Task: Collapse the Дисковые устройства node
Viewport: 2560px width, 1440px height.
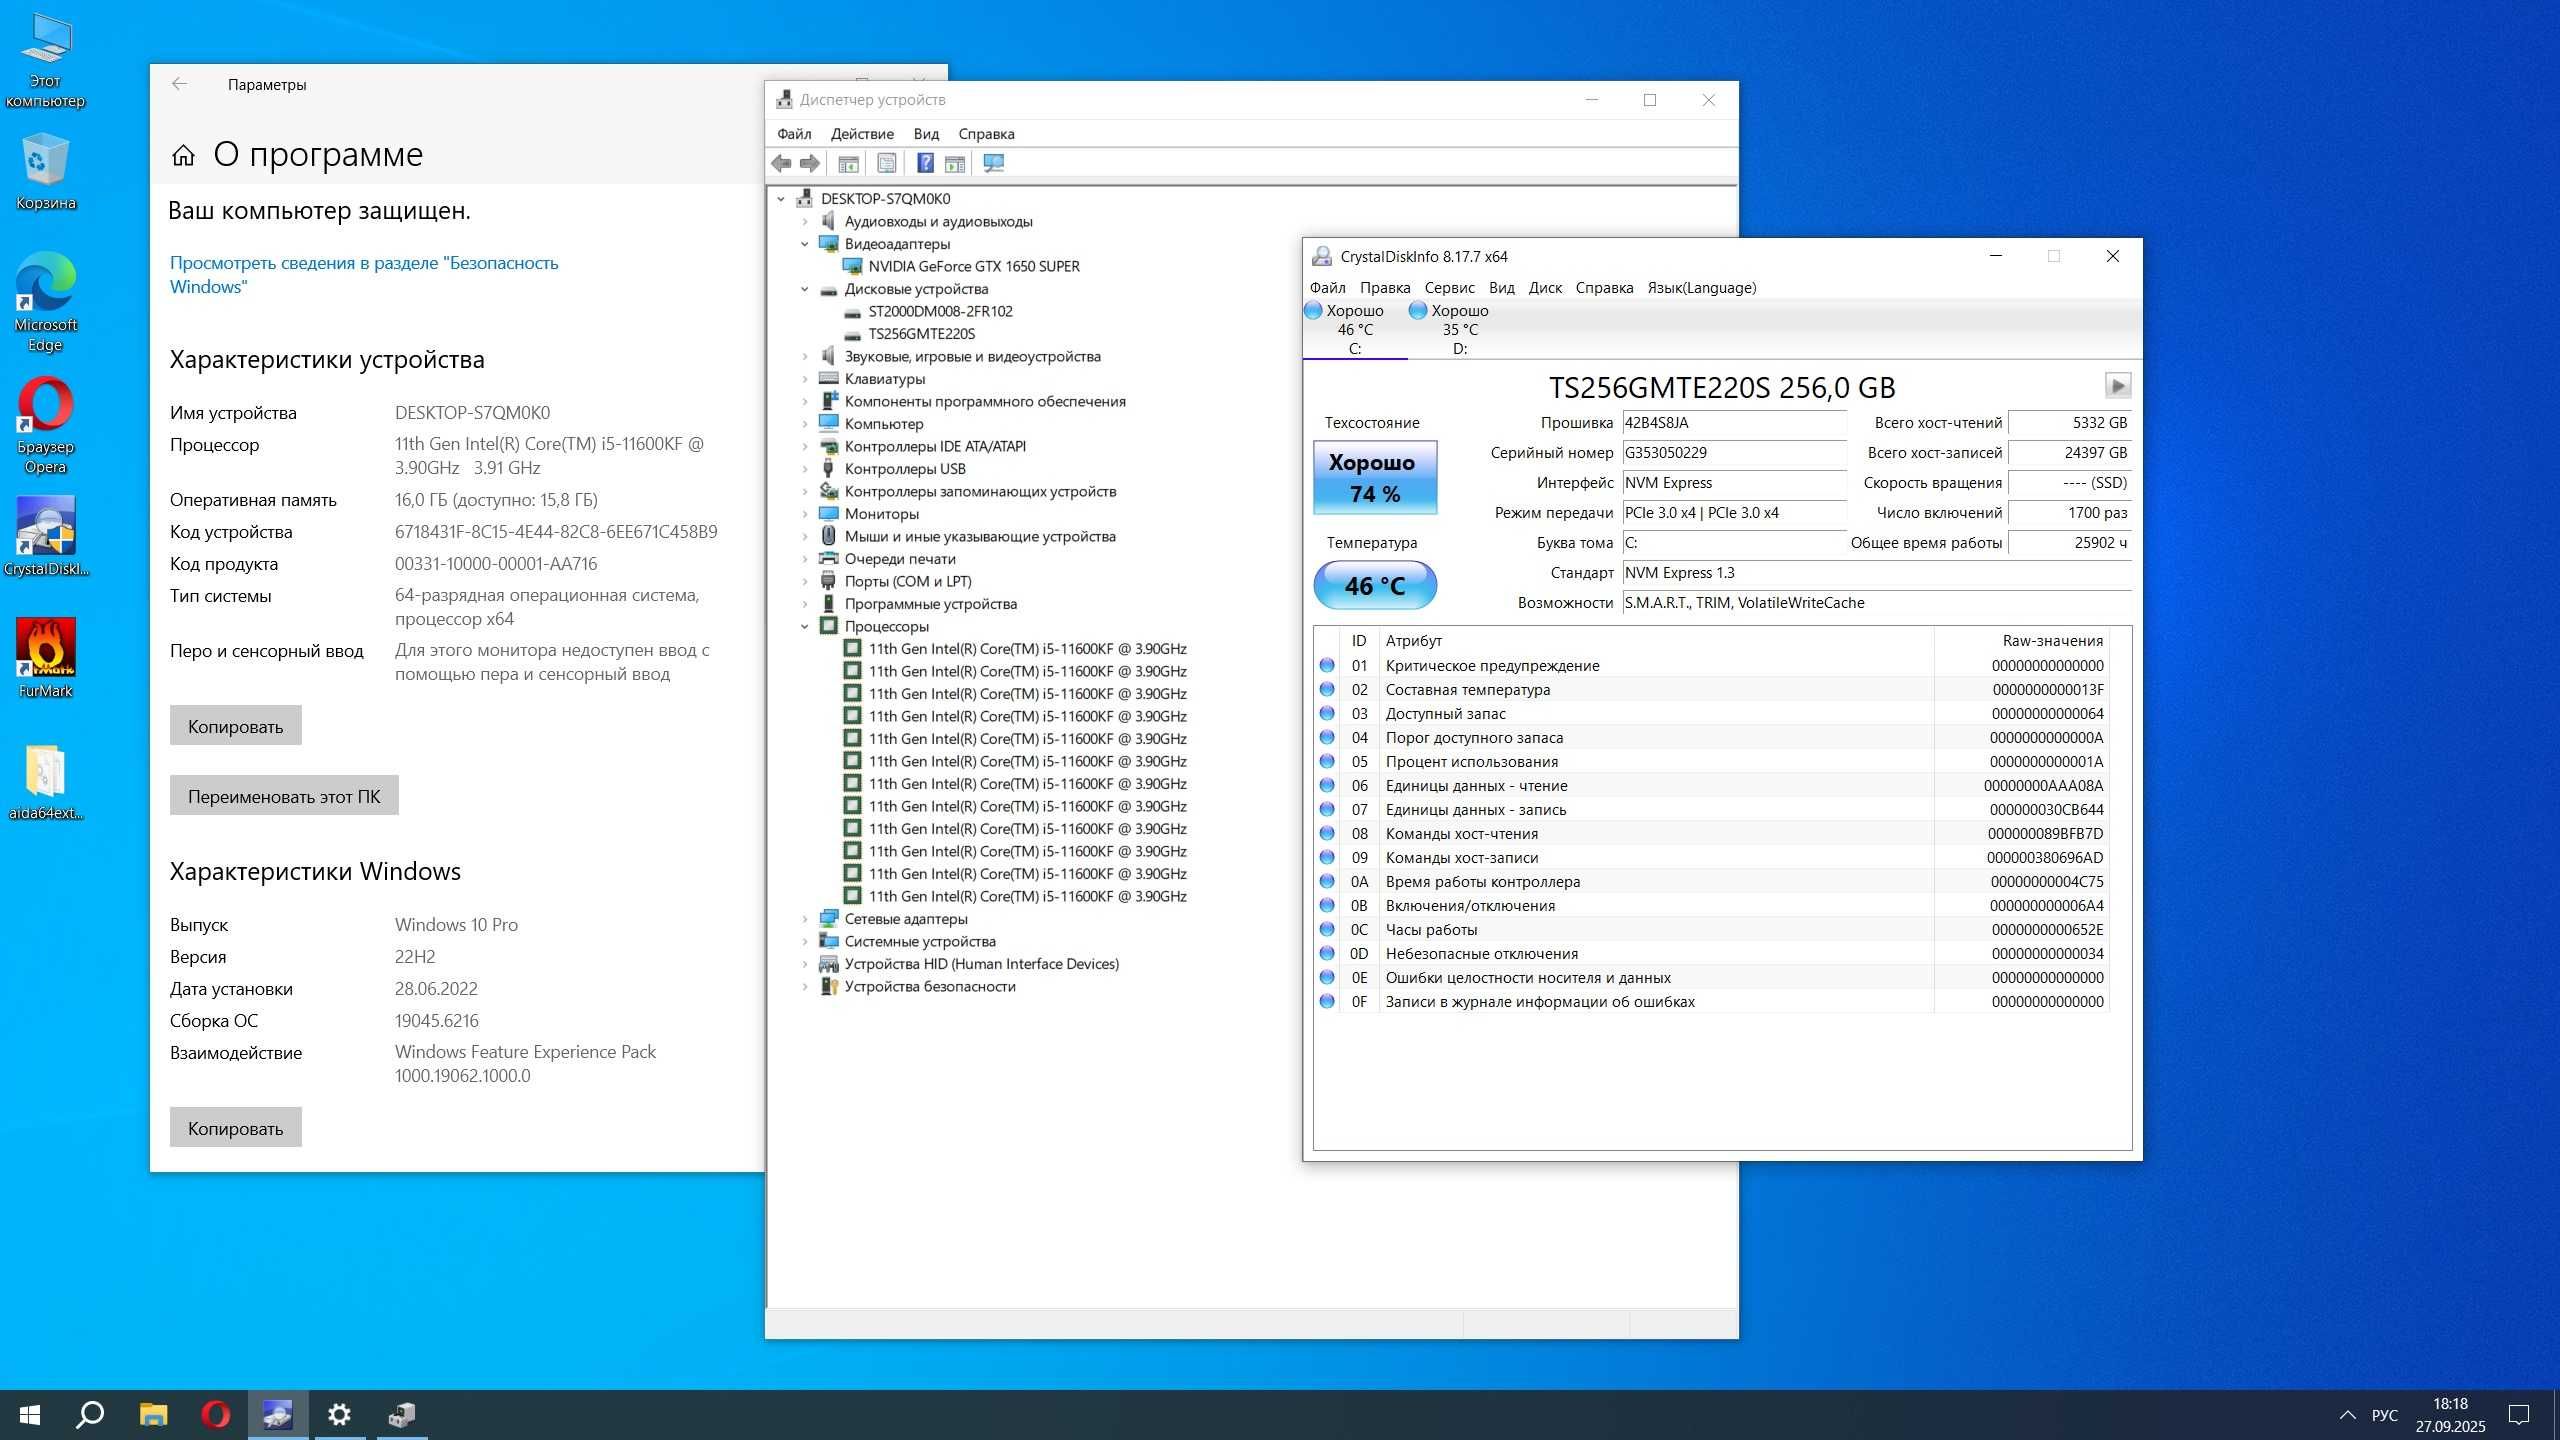Action: point(804,289)
